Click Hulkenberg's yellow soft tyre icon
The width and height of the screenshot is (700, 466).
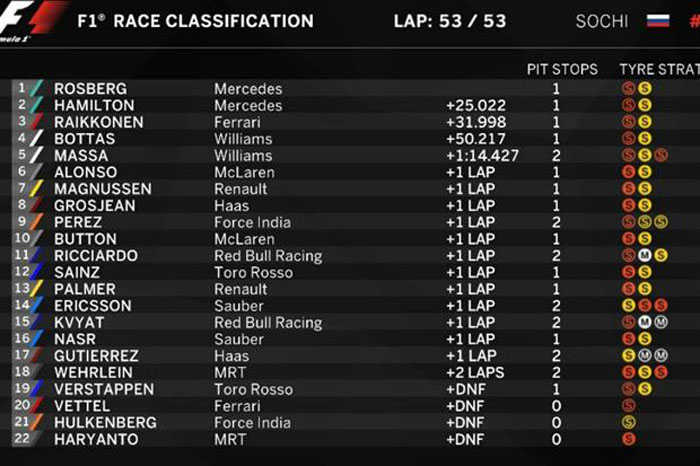[x=629, y=422]
